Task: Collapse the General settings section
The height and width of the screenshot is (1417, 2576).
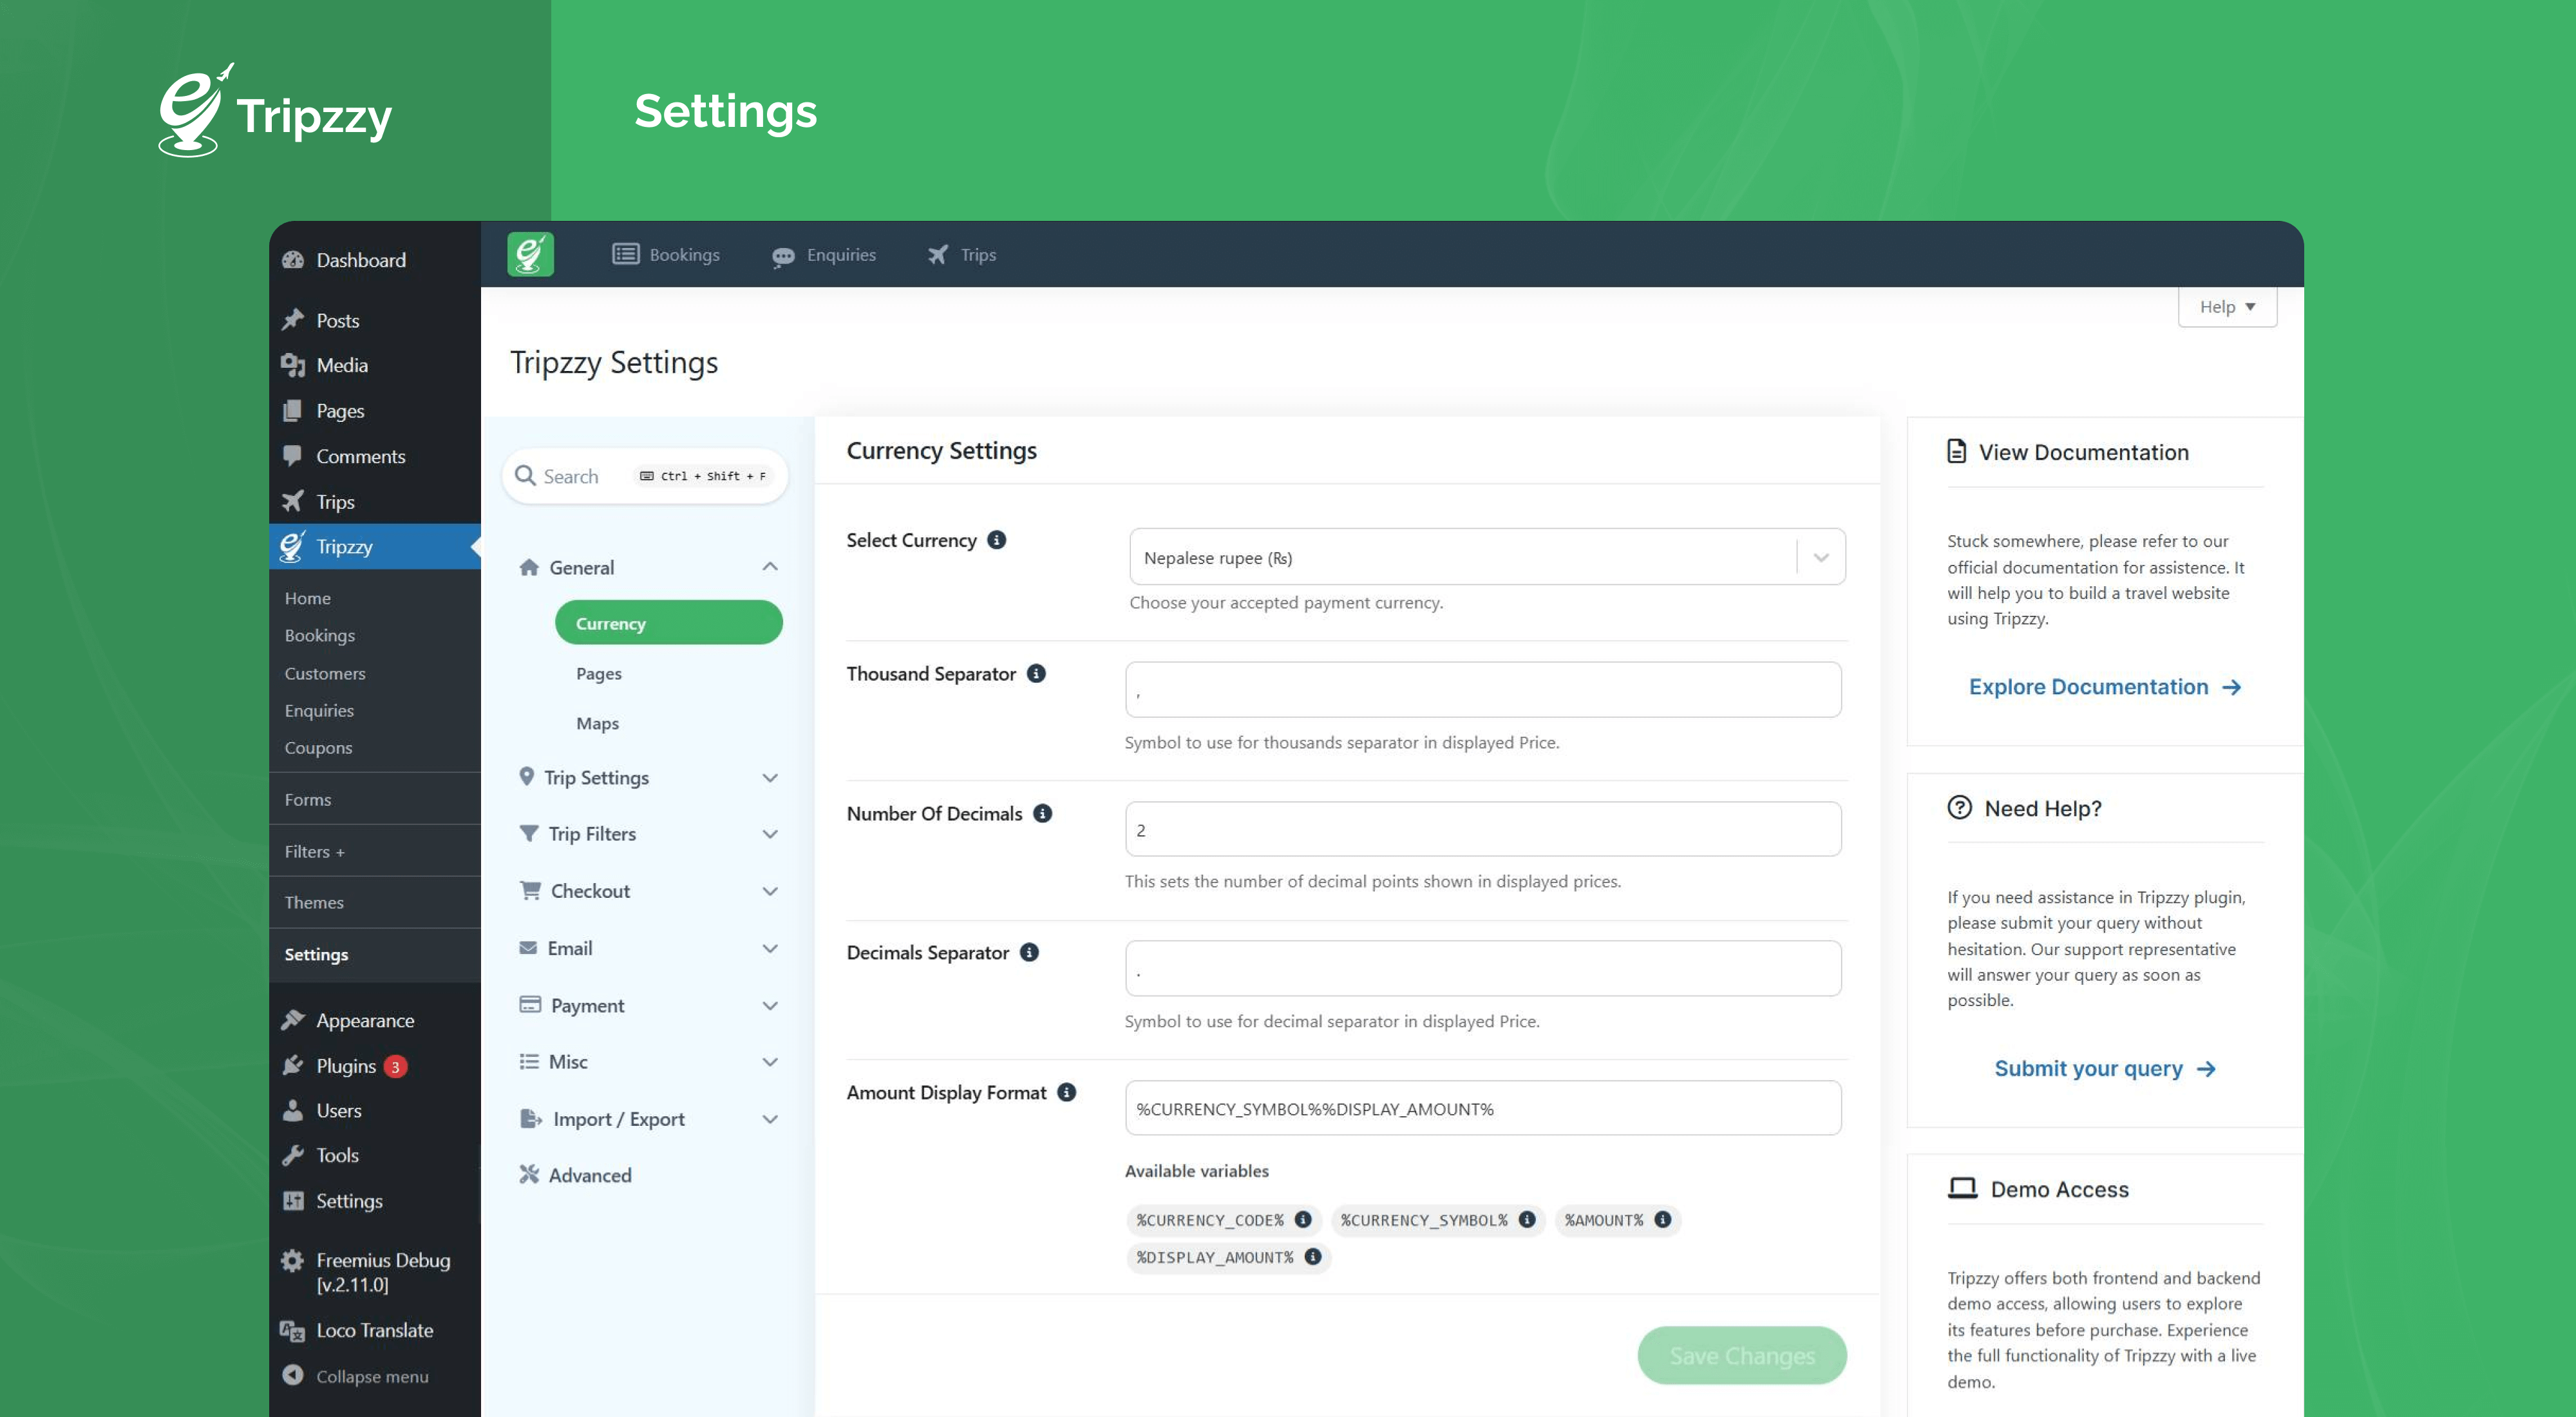Action: click(x=647, y=567)
